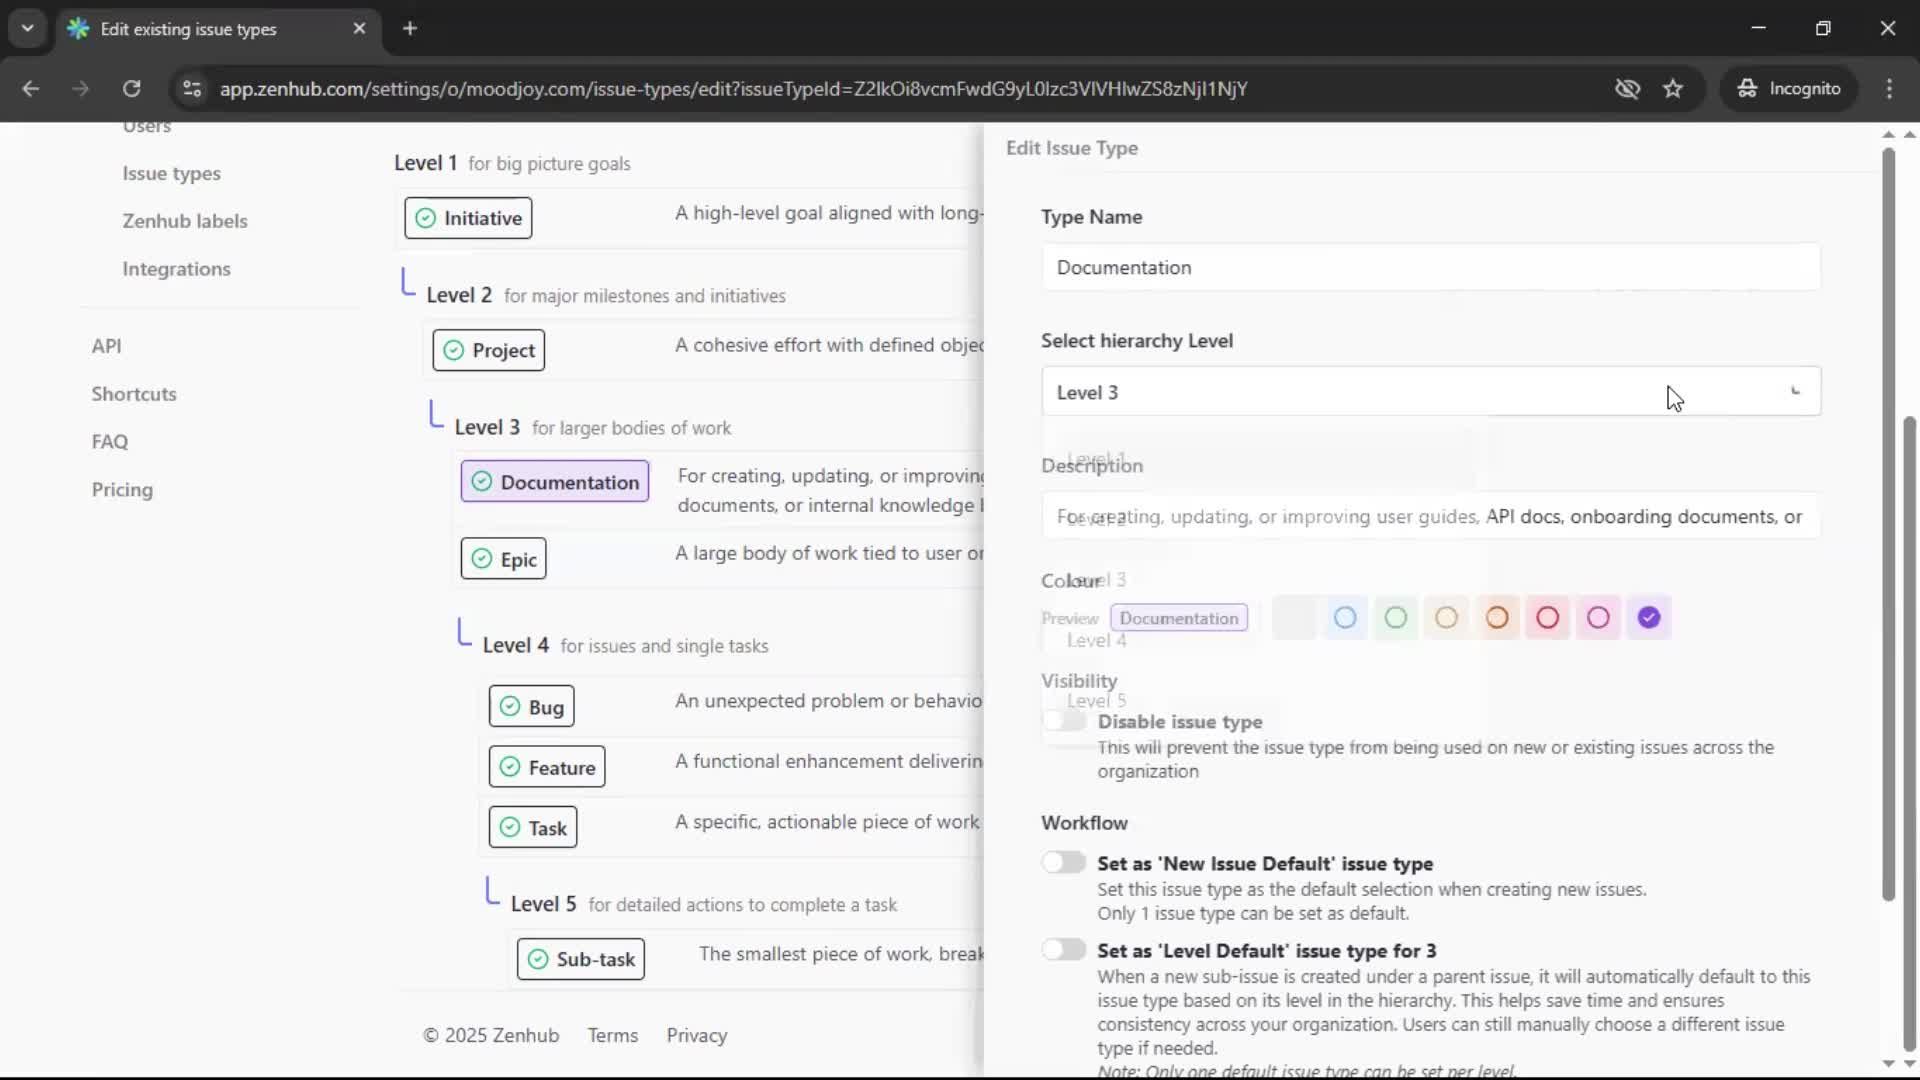
Task: Click the Type Name input field
Action: click(1430, 267)
